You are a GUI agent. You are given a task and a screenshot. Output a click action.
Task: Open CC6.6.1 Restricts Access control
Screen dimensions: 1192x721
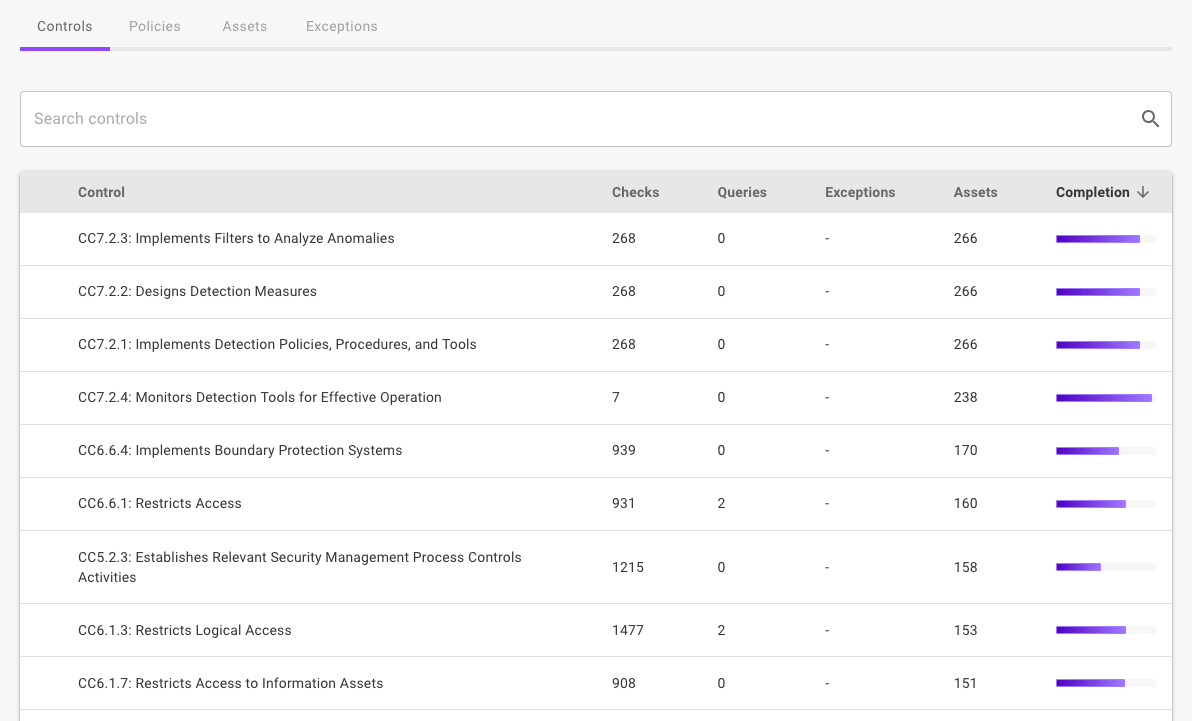click(160, 503)
